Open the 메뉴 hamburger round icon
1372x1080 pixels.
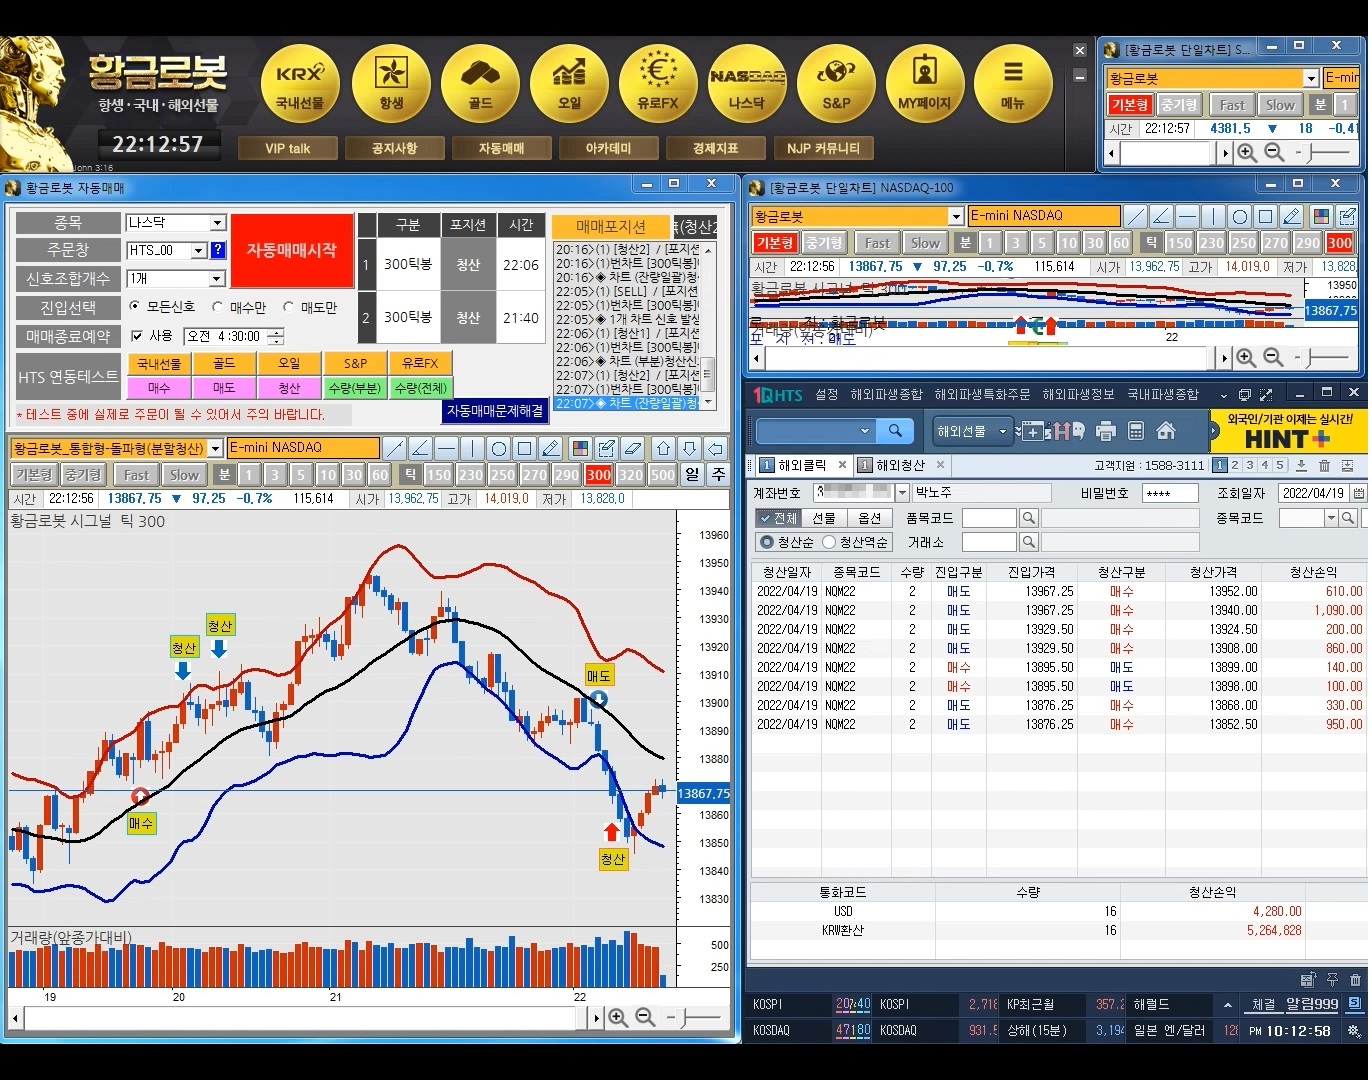[1013, 85]
